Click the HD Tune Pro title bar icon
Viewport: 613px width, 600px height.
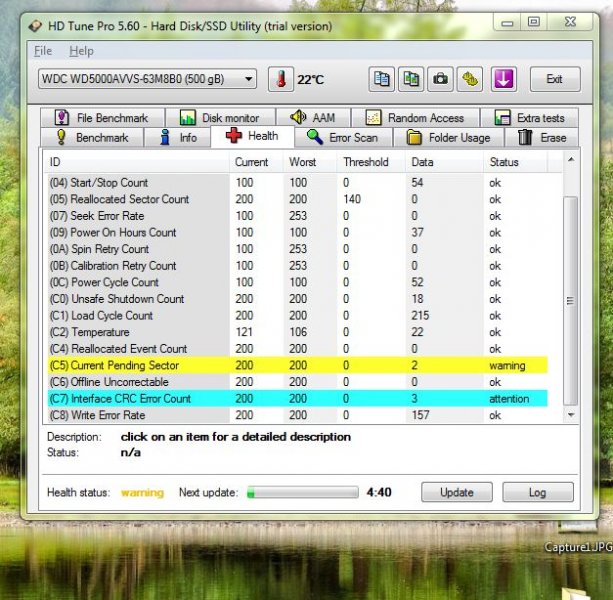(x=35, y=26)
